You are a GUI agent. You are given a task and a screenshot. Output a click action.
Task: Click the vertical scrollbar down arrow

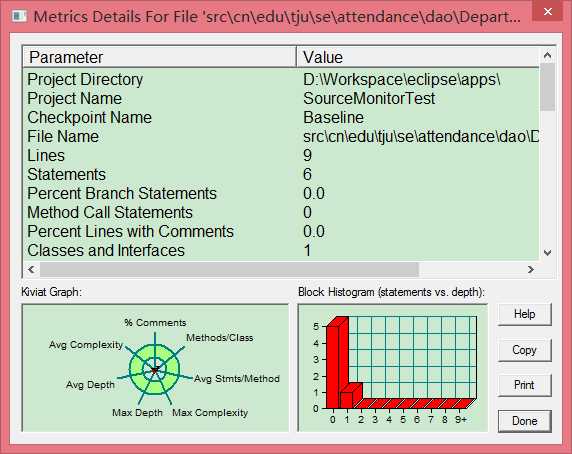click(547, 252)
